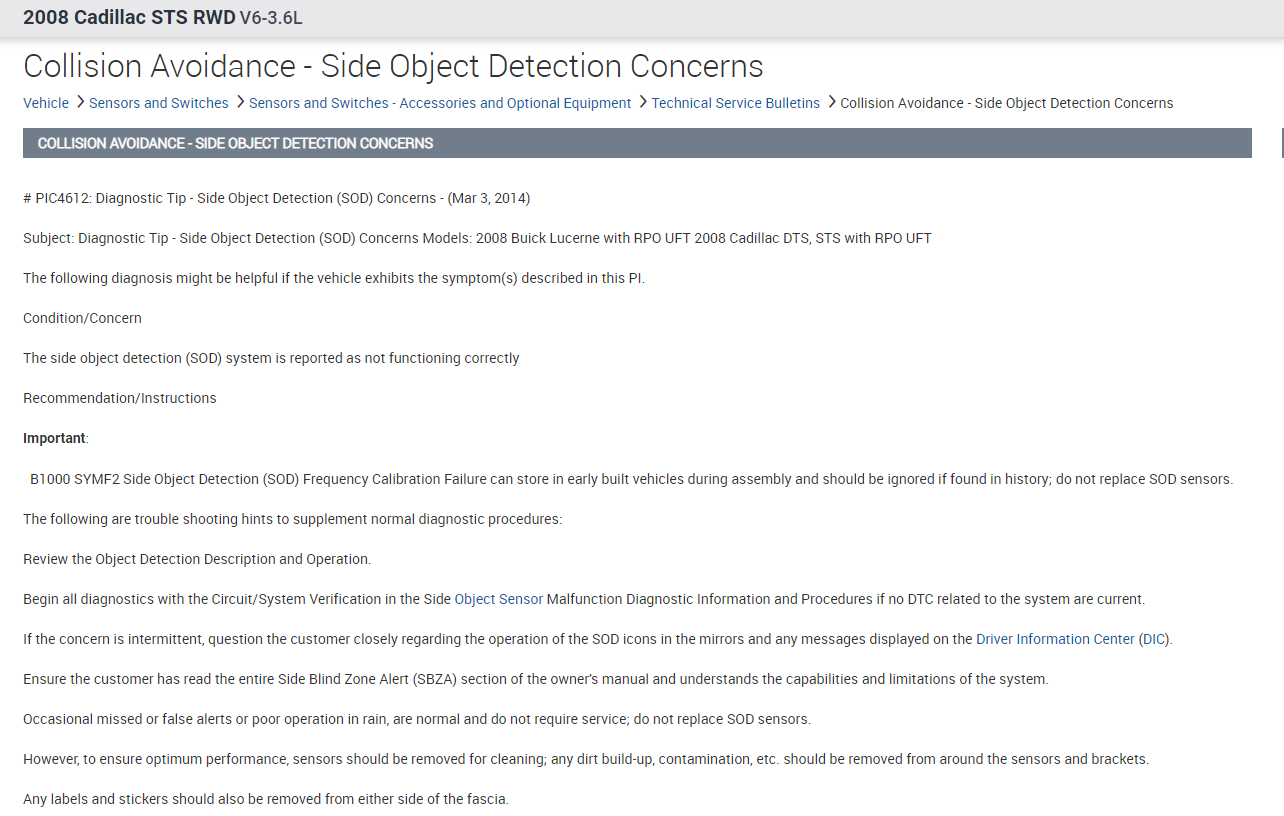The height and width of the screenshot is (816, 1284).
Task: Click the bold Important label
Action: [x=54, y=438]
